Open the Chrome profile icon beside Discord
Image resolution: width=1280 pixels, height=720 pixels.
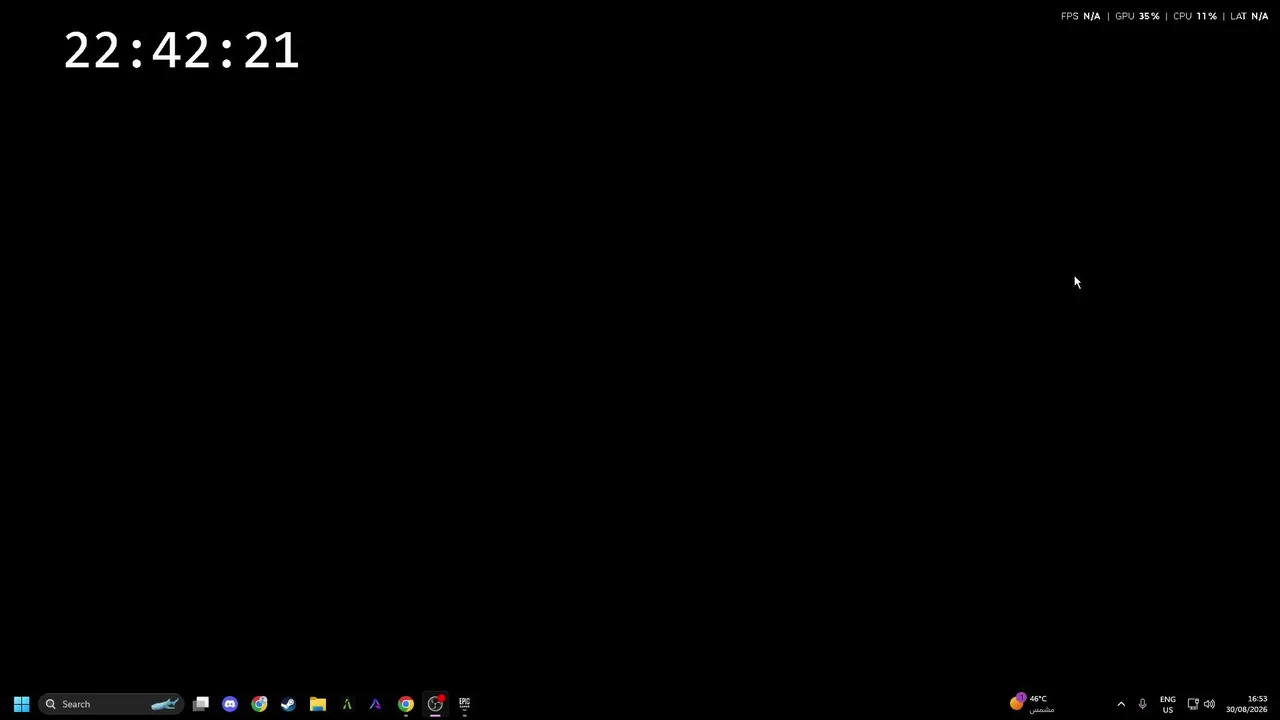(259, 704)
